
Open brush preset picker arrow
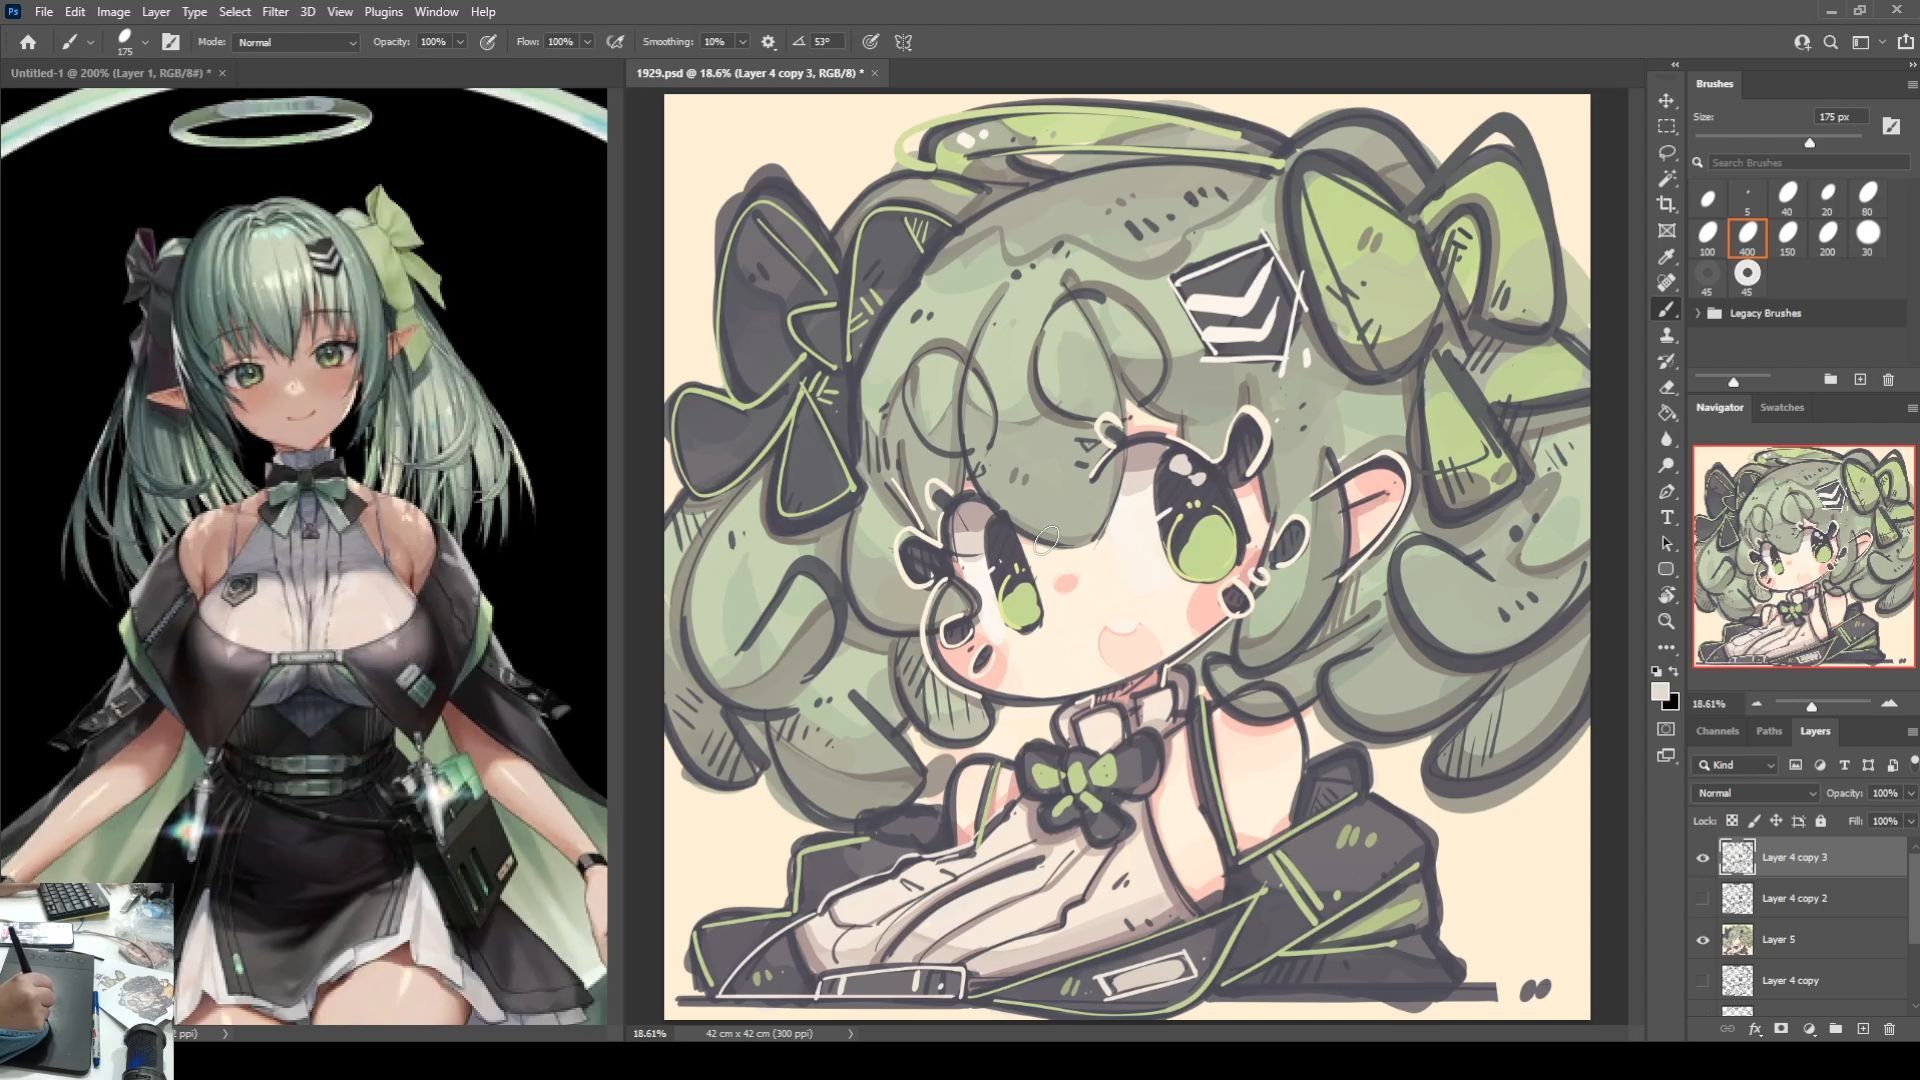(x=145, y=42)
